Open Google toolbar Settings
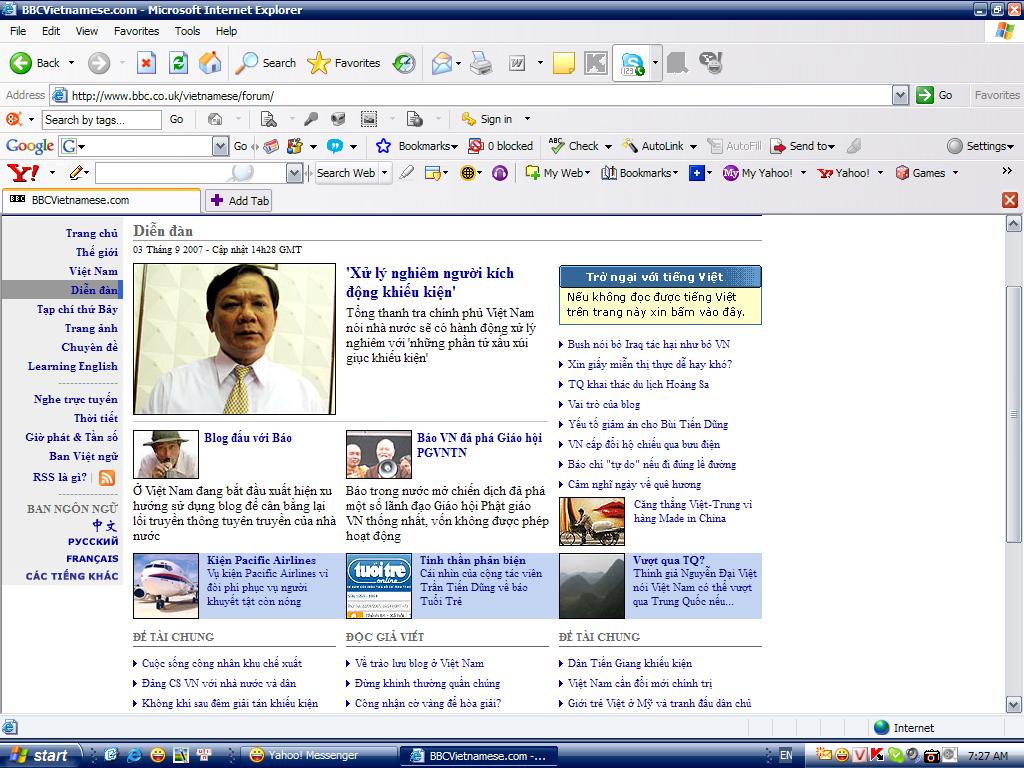This screenshot has height=768, width=1024. (980, 146)
